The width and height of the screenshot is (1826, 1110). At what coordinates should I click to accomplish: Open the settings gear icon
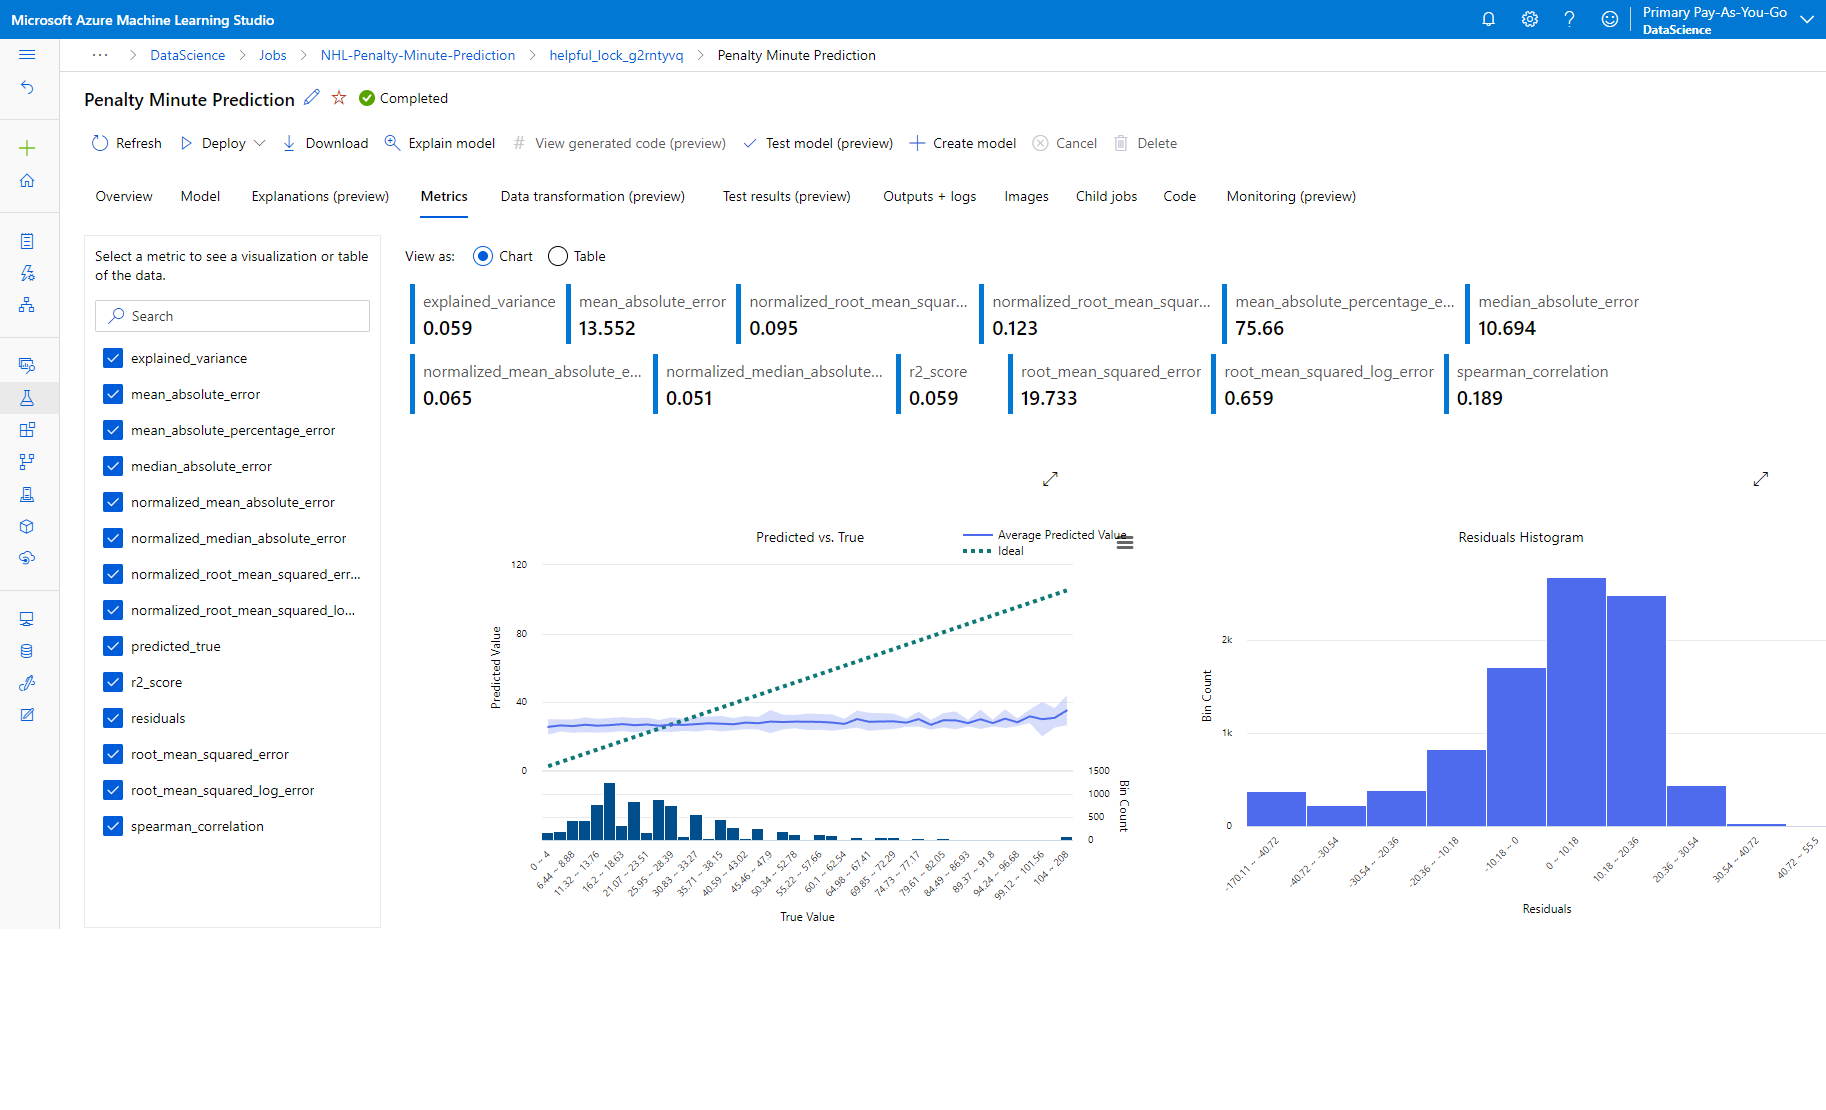pyautogui.click(x=1529, y=19)
